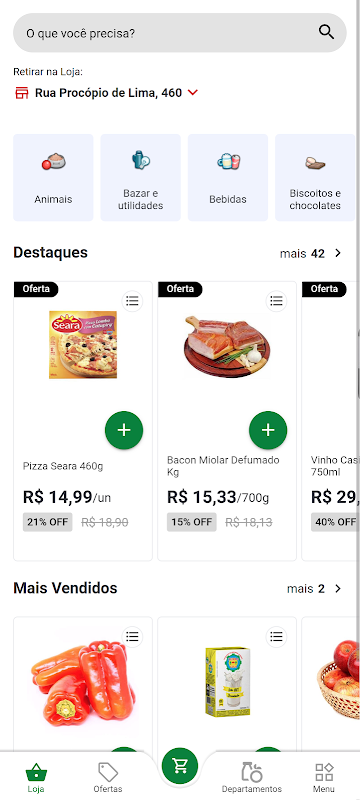Open list icon on Pizza Seara card
Image resolution: width=360 pixels, height=800 pixels.
pos(133,301)
